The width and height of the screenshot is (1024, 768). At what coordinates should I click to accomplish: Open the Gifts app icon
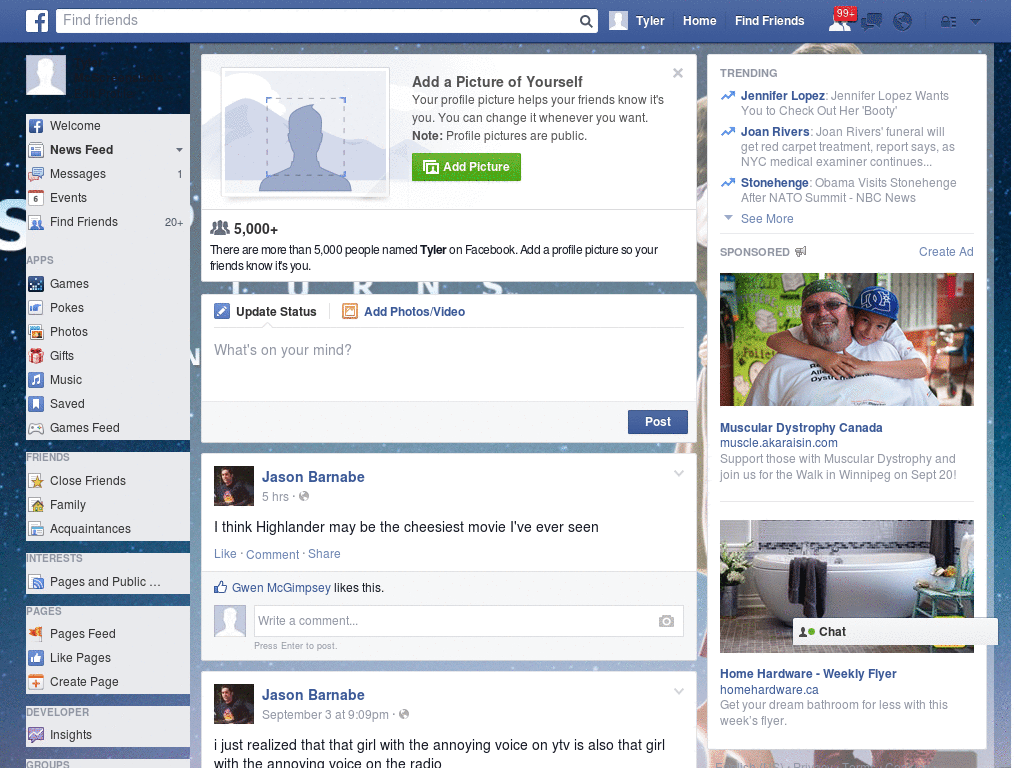(x=36, y=356)
